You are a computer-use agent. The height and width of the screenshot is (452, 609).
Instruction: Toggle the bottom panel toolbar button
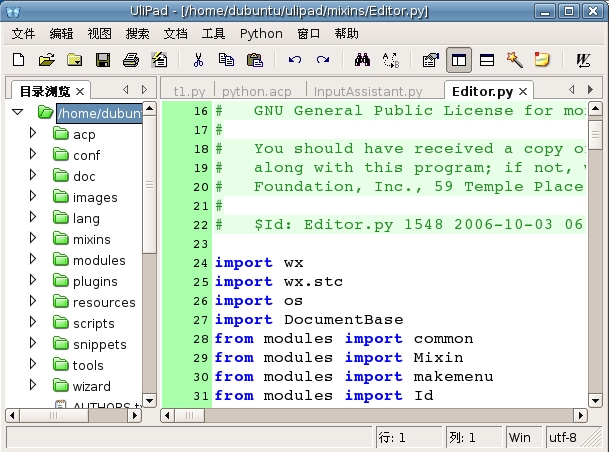pyautogui.click(x=487, y=60)
